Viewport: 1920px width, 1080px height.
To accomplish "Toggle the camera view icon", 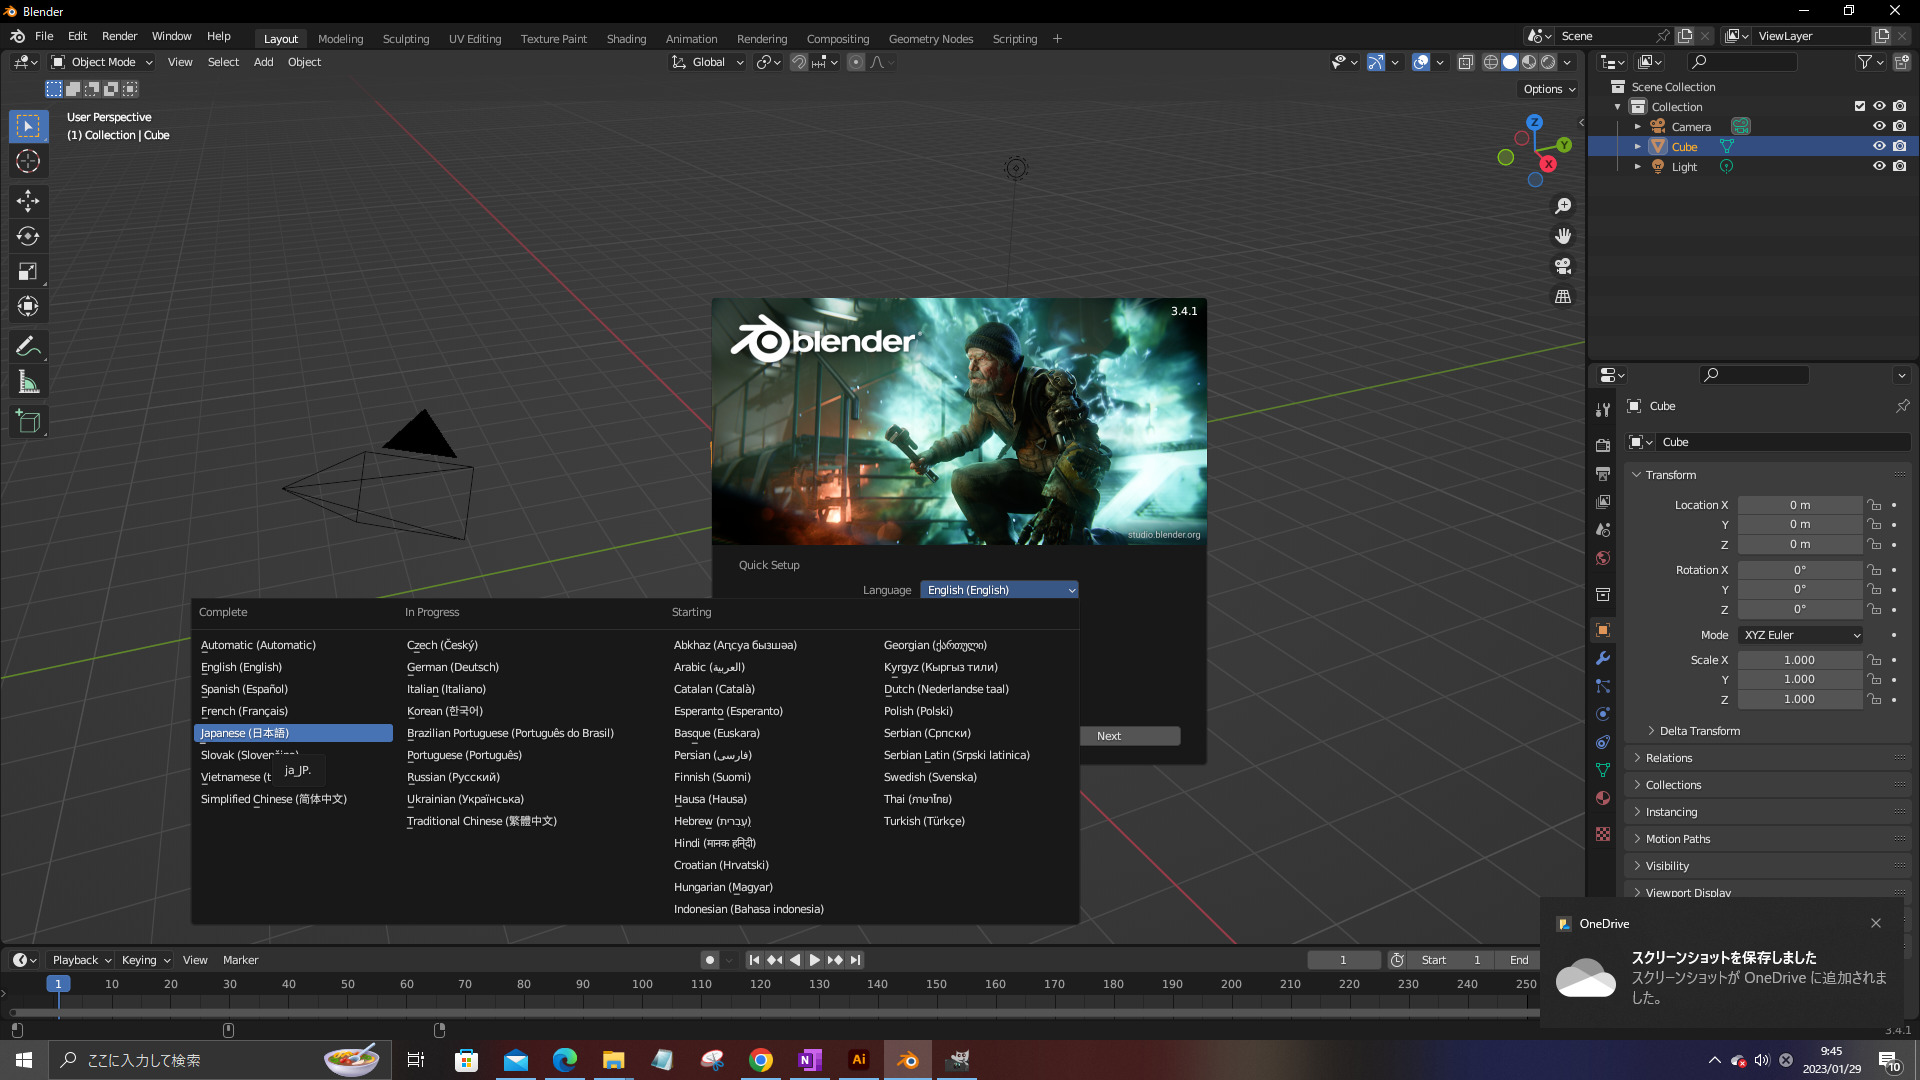I will click(x=1563, y=266).
